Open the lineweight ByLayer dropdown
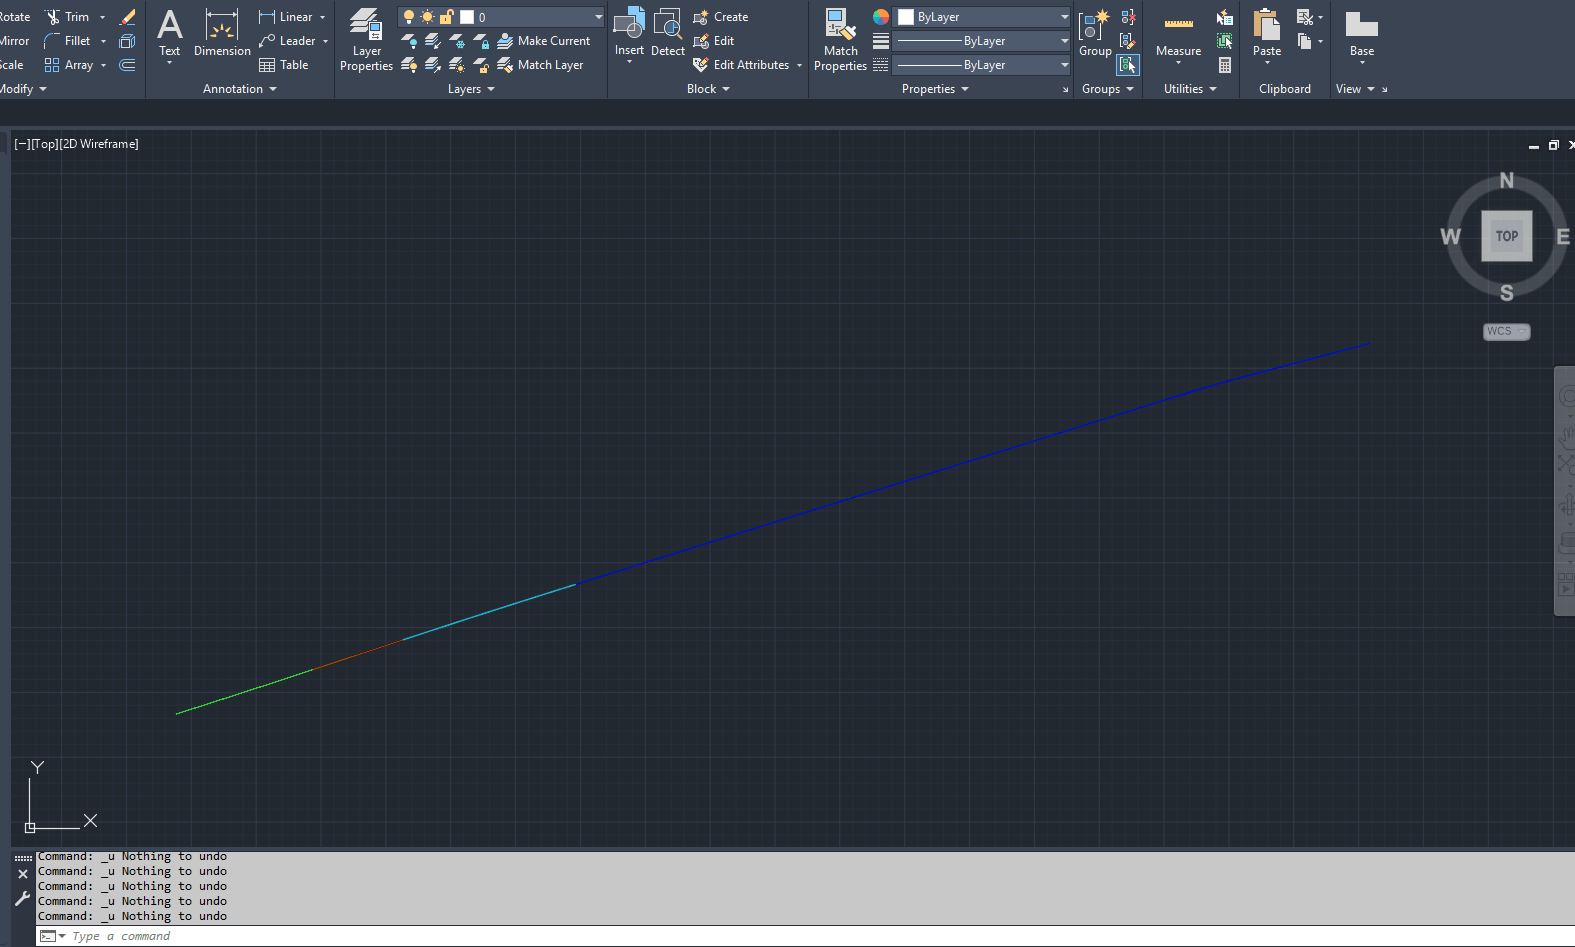Viewport: 1575px width, 947px height. tap(983, 41)
